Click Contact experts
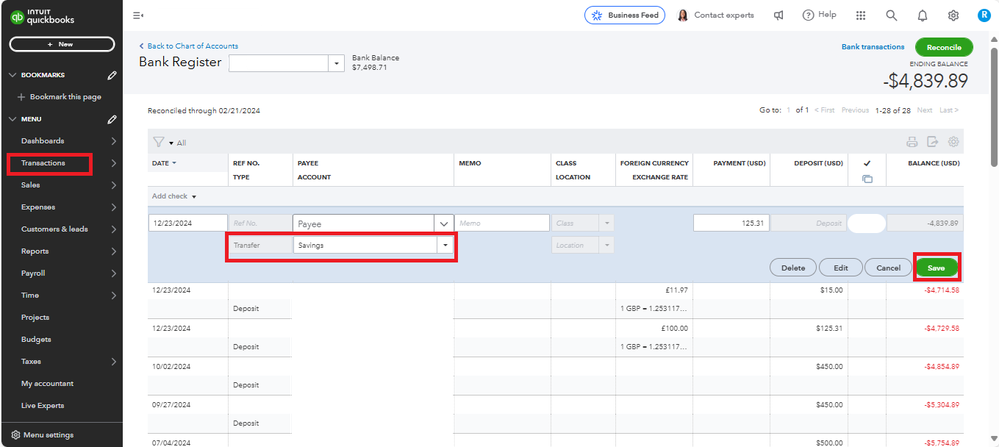The height and width of the screenshot is (447, 999). (x=715, y=15)
